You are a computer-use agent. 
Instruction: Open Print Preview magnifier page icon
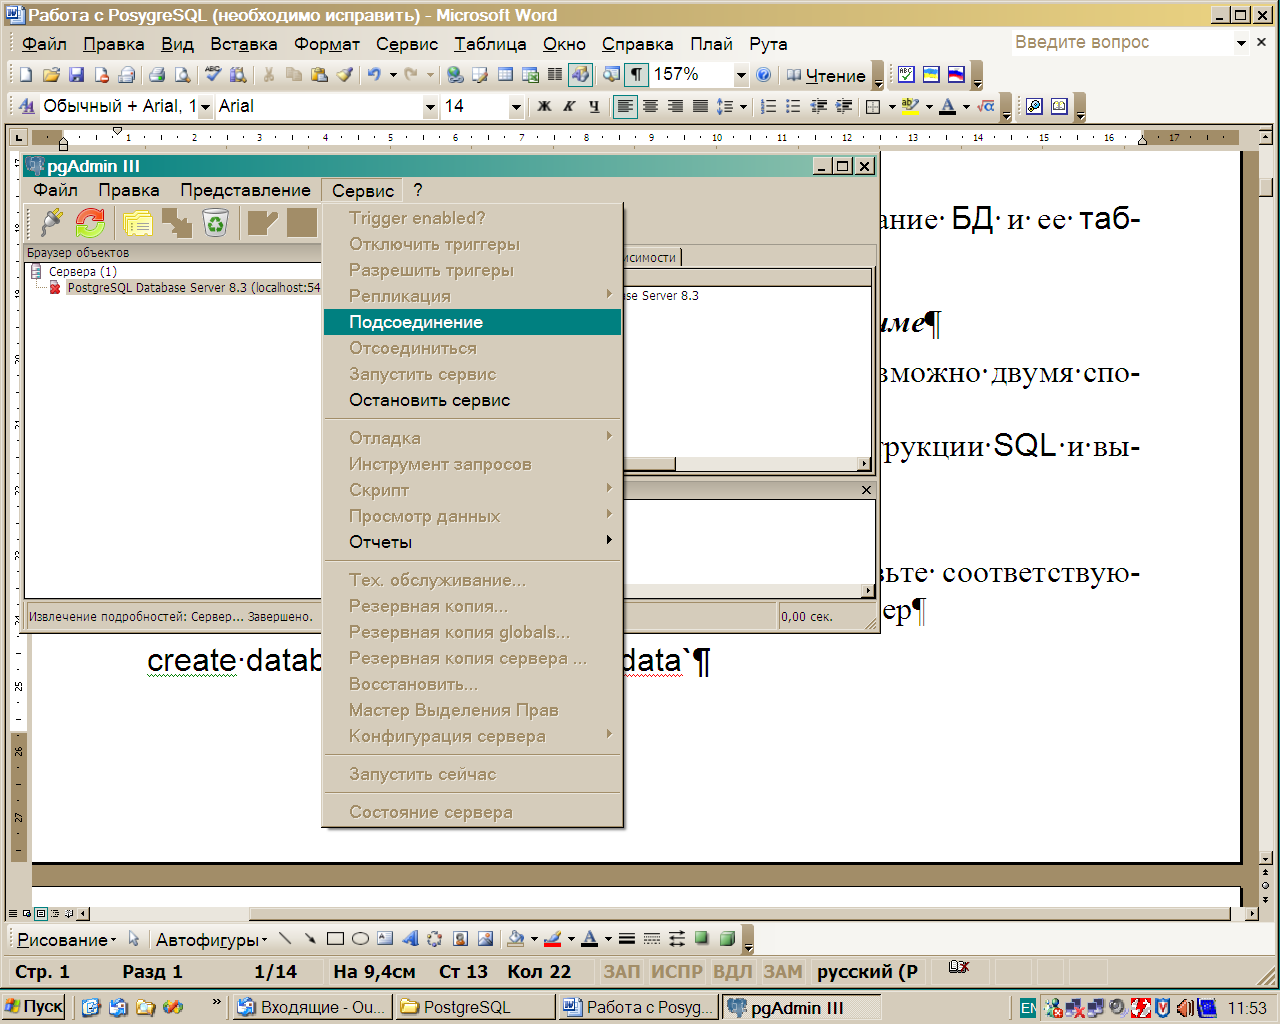click(x=182, y=75)
